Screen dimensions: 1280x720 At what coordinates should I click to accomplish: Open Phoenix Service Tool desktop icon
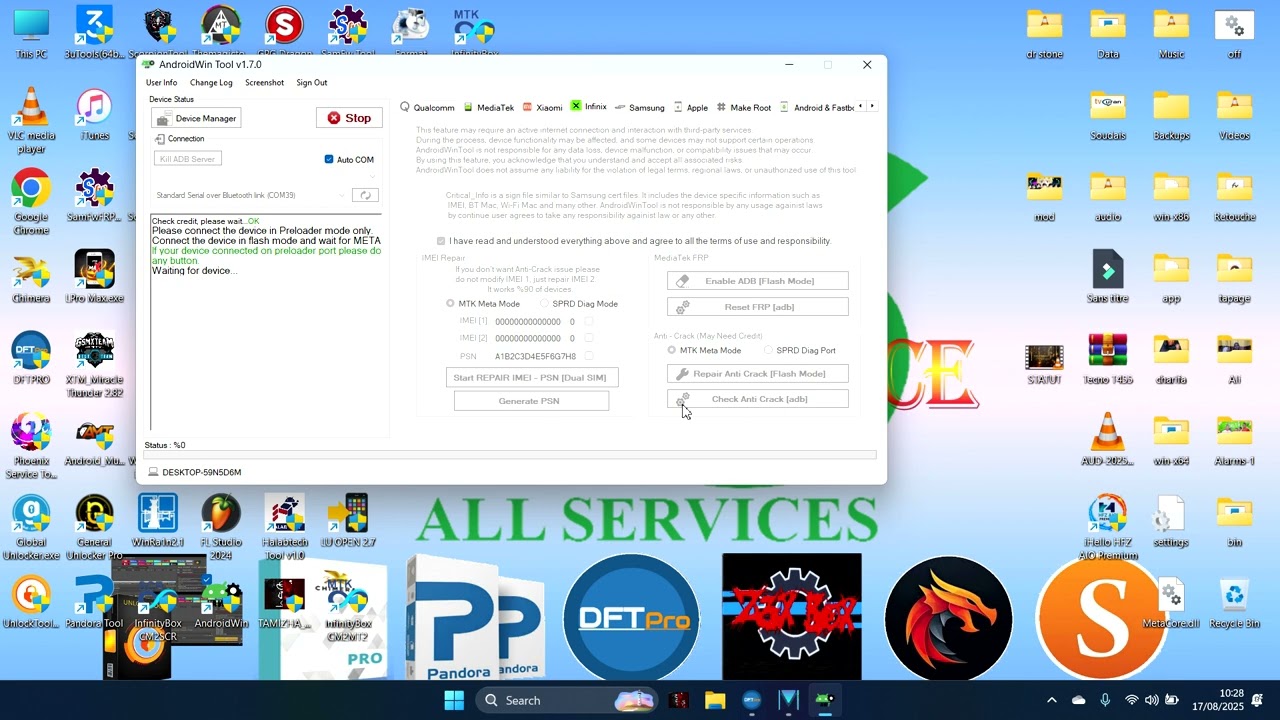coord(31,447)
